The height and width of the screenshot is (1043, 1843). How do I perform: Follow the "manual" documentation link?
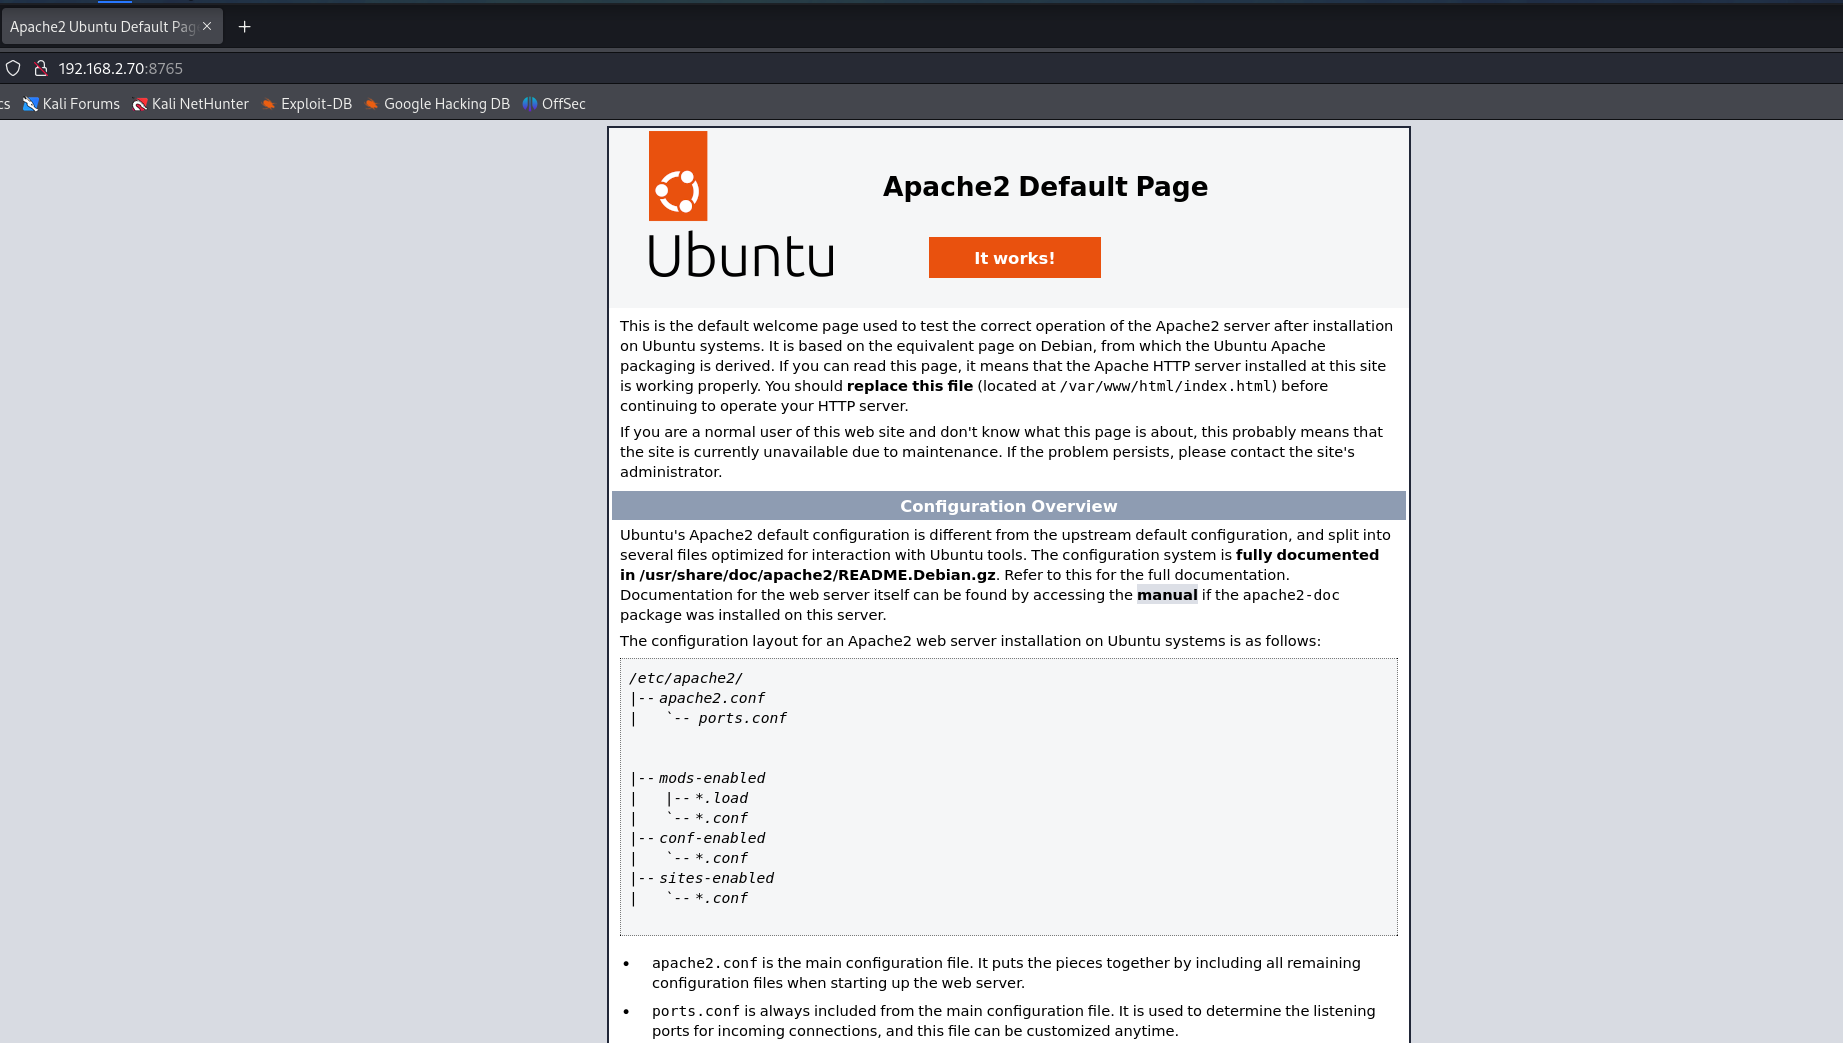[1166, 595]
